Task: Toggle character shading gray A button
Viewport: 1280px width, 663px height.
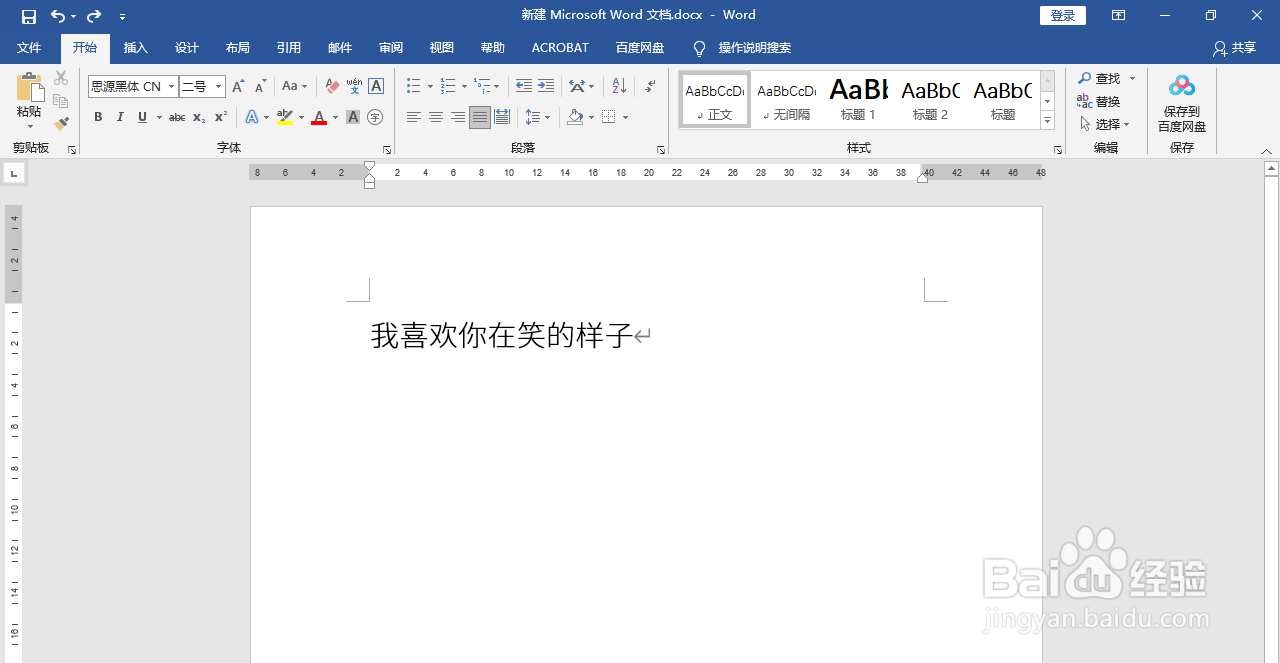Action: tap(353, 117)
